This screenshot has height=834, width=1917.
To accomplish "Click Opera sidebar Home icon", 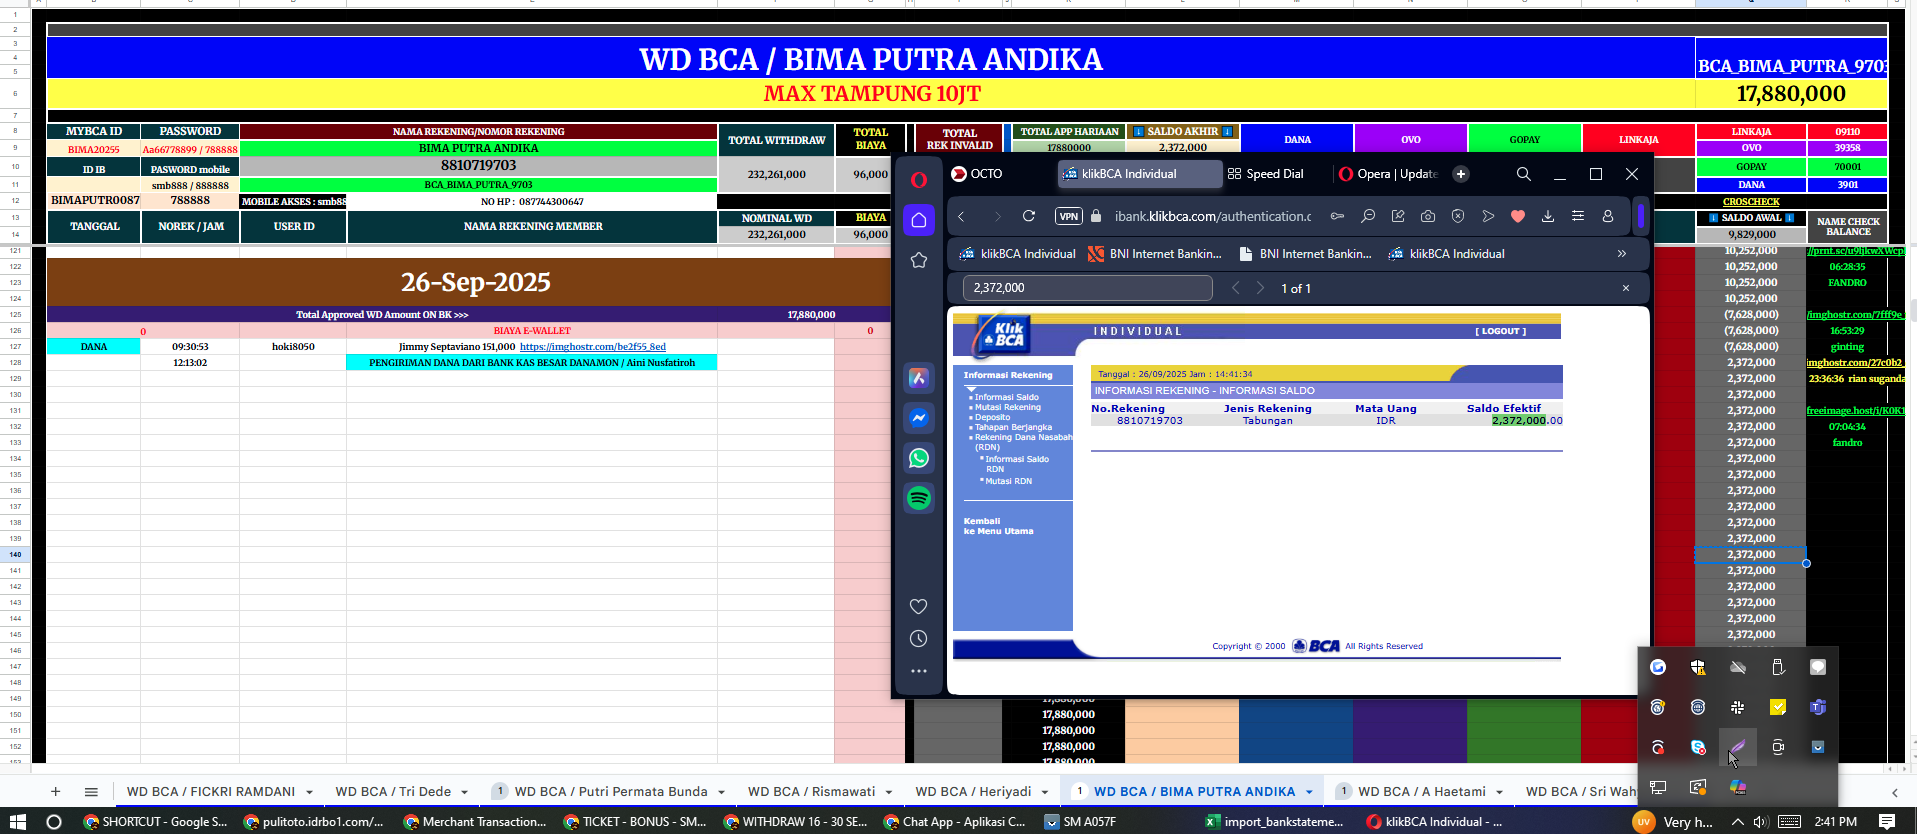I will [919, 220].
